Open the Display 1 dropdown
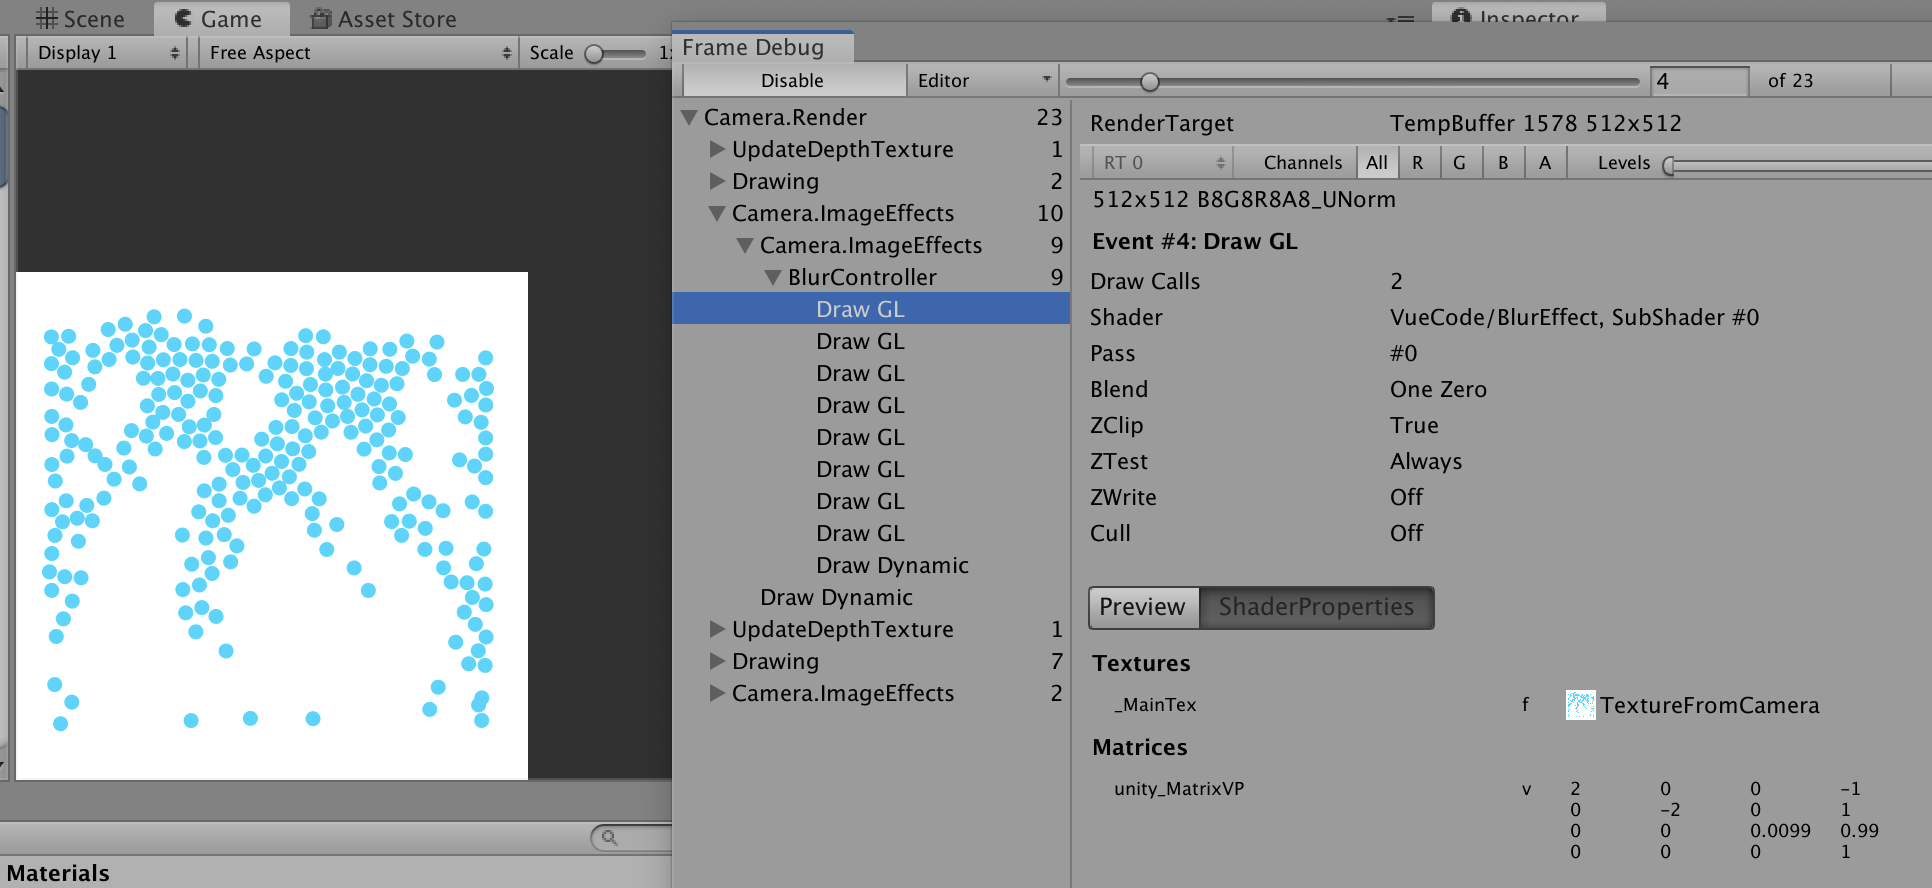 coord(108,53)
